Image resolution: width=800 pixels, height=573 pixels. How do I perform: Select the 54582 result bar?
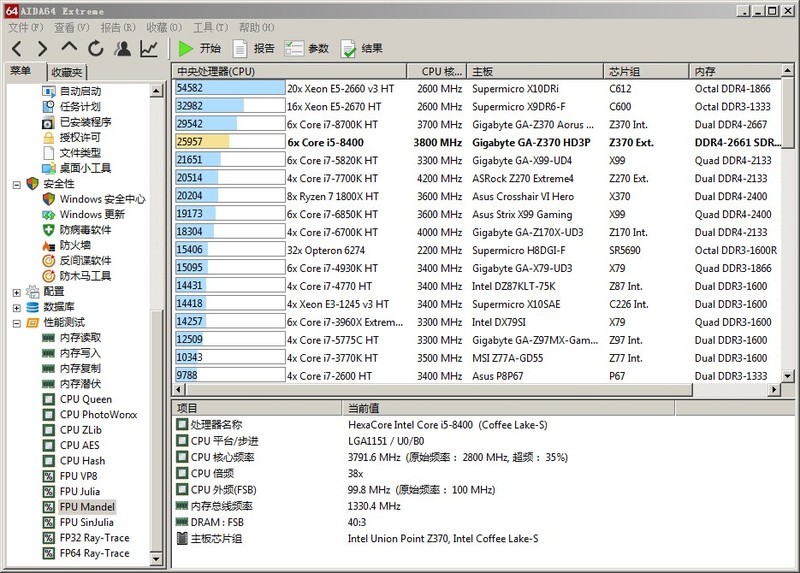point(230,88)
